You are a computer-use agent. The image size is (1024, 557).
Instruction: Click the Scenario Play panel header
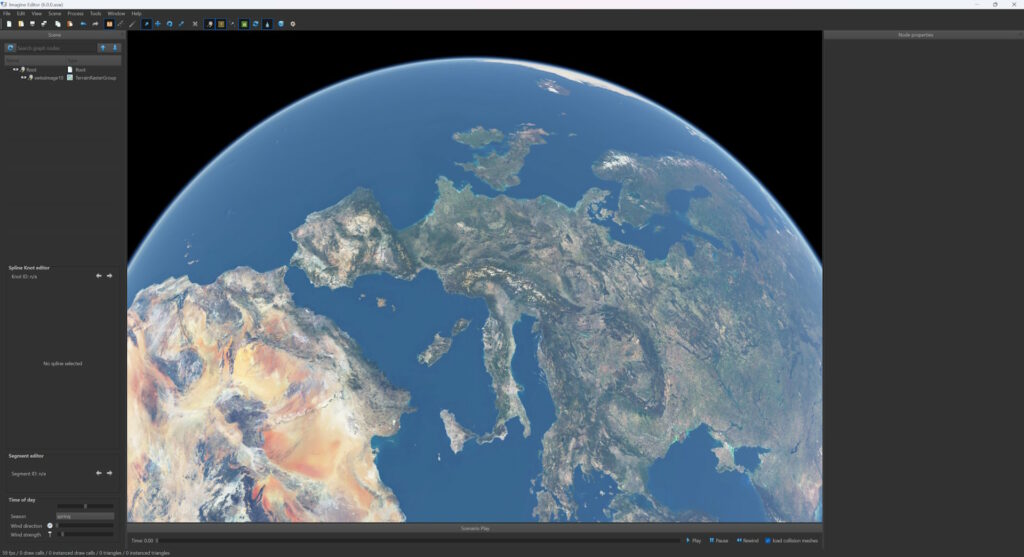click(475, 528)
